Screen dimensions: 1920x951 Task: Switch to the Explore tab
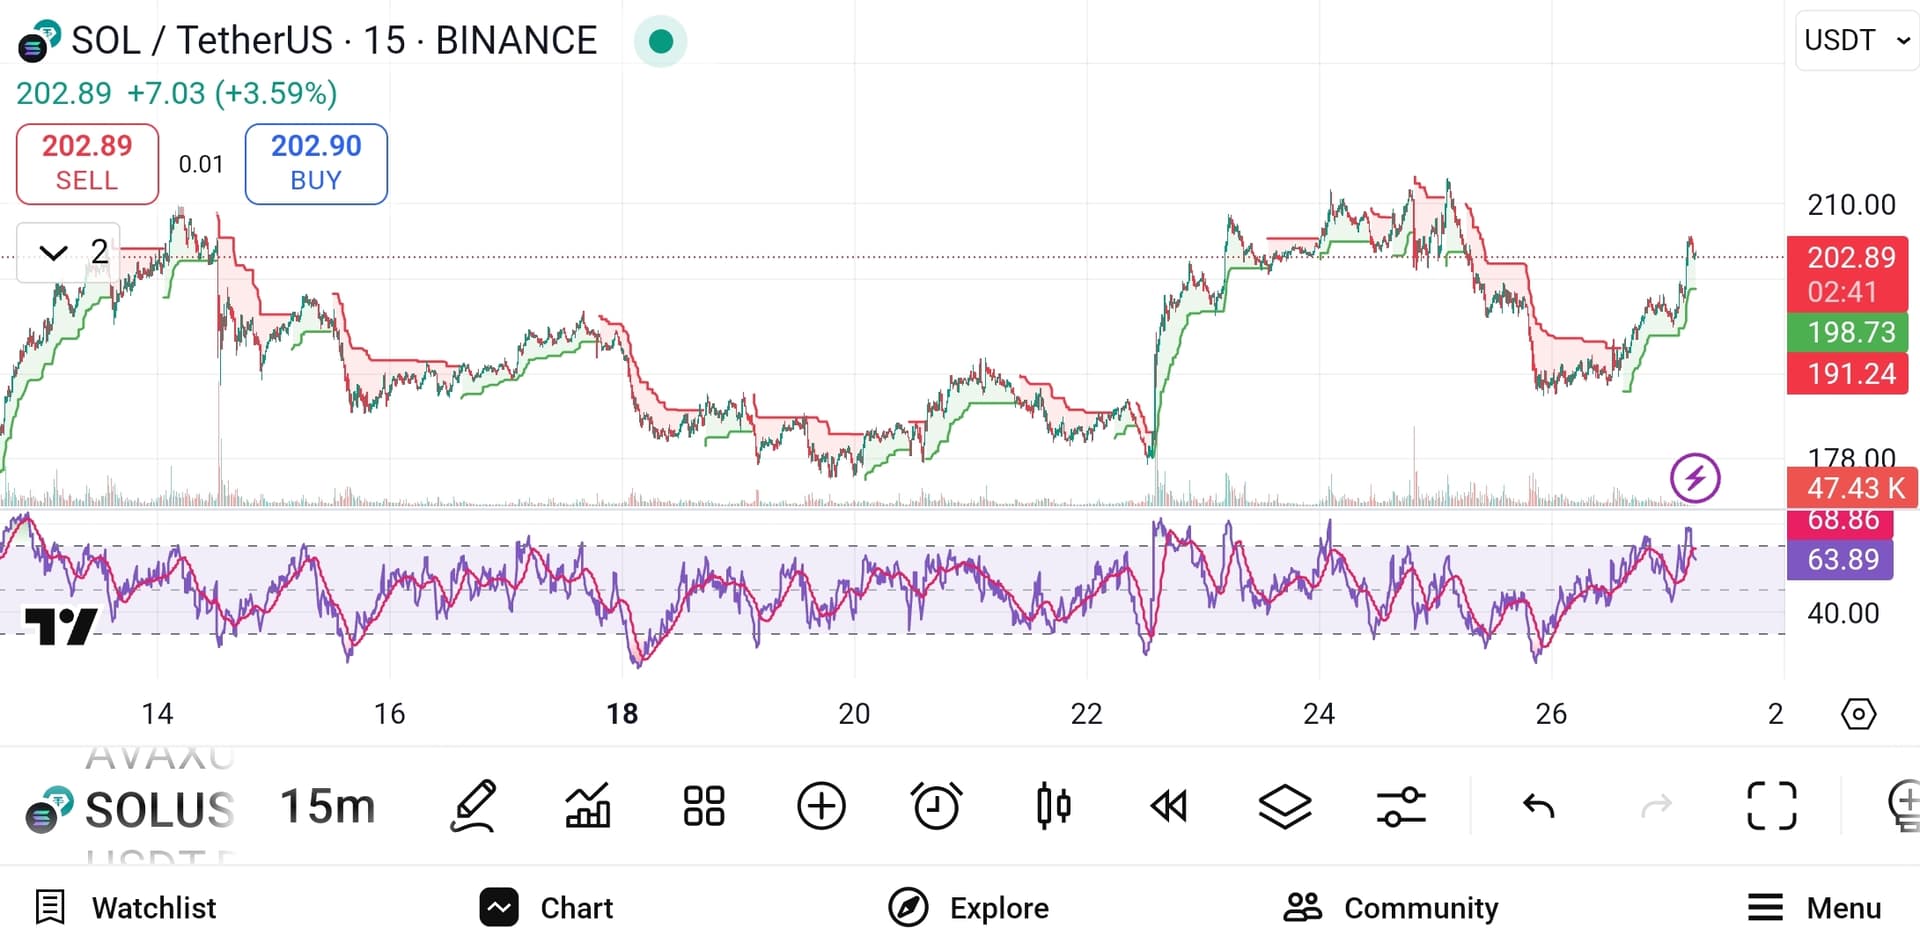968,908
